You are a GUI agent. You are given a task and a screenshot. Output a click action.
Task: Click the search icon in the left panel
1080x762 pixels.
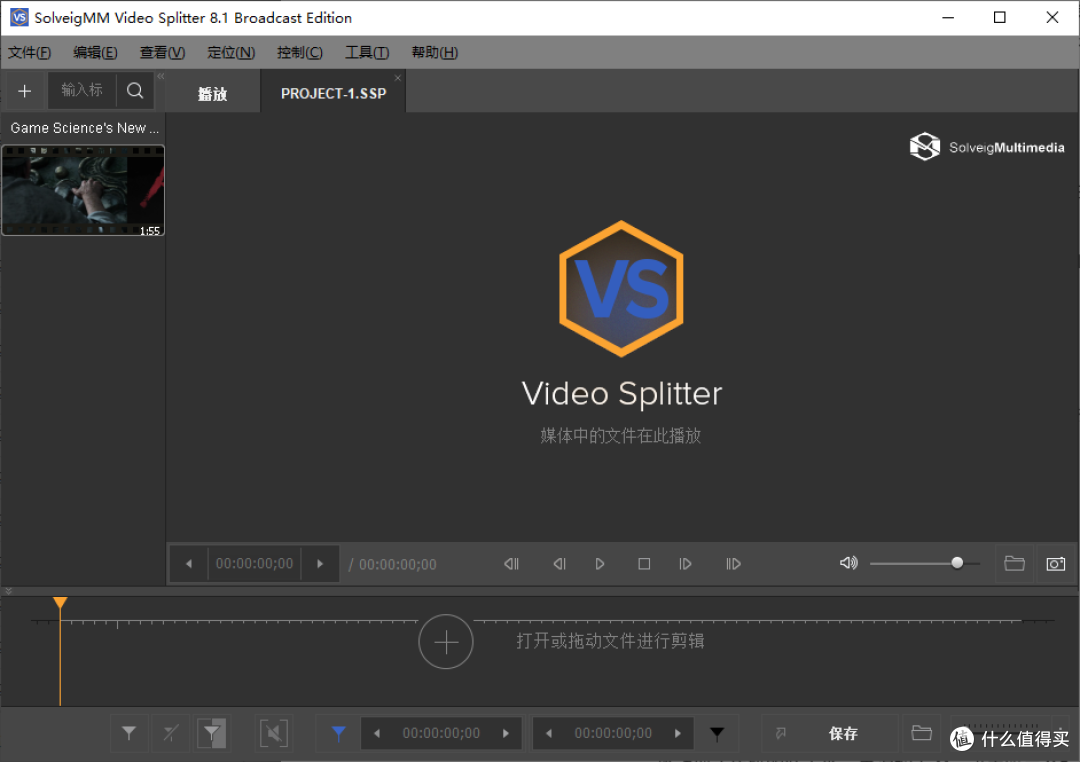tap(134, 90)
